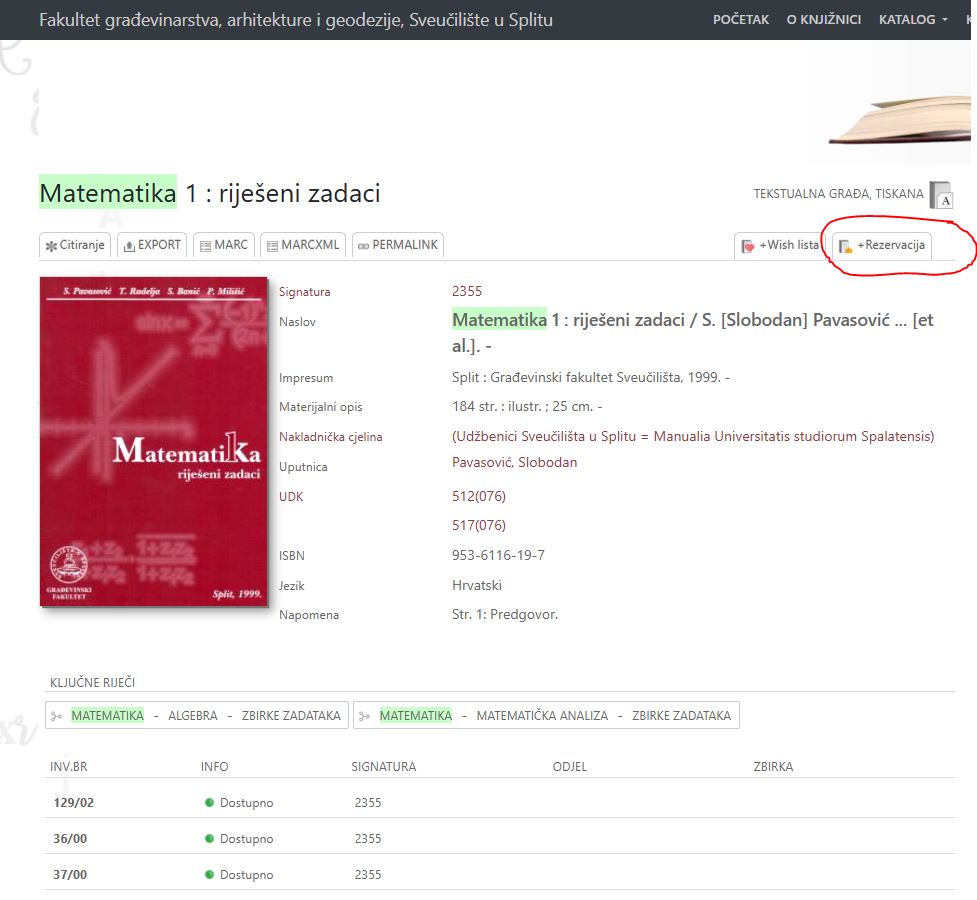Click the Citiranje citation button

click(75, 245)
